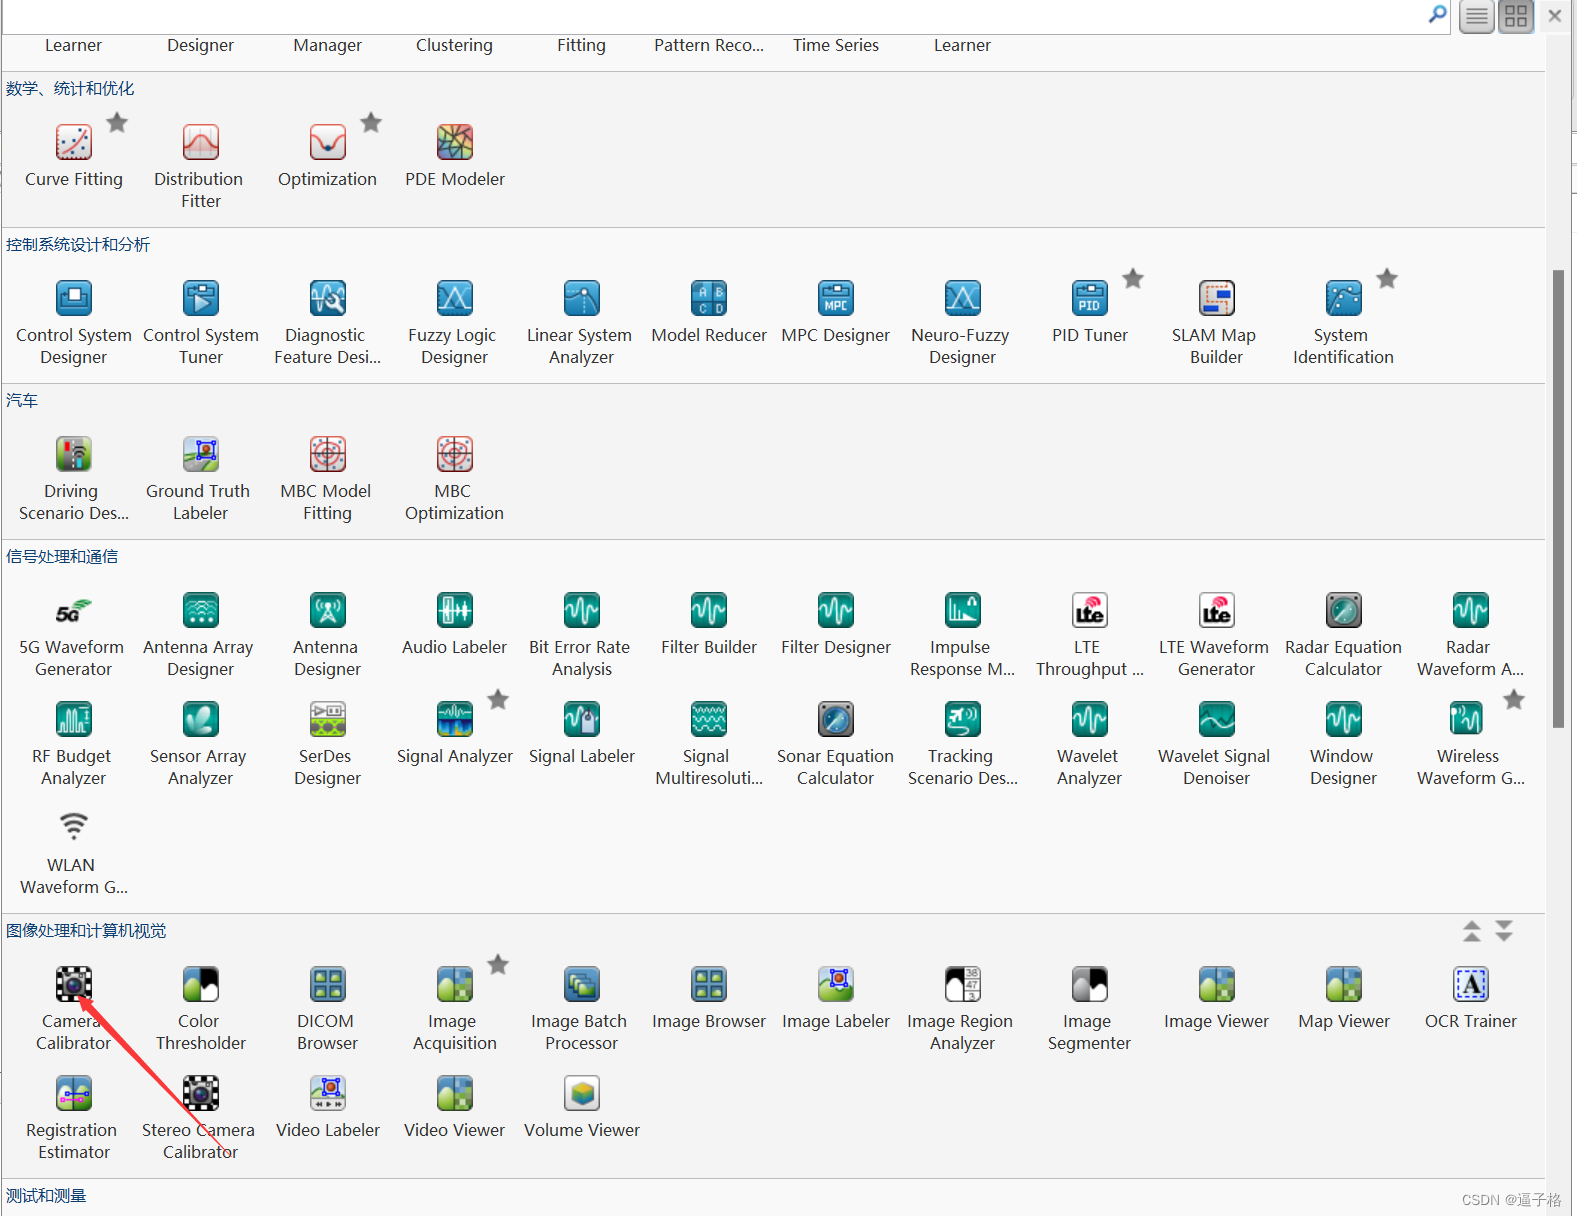1577x1216 pixels.
Task: Open the Ground Truth Labeler app
Action: coord(201,454)
